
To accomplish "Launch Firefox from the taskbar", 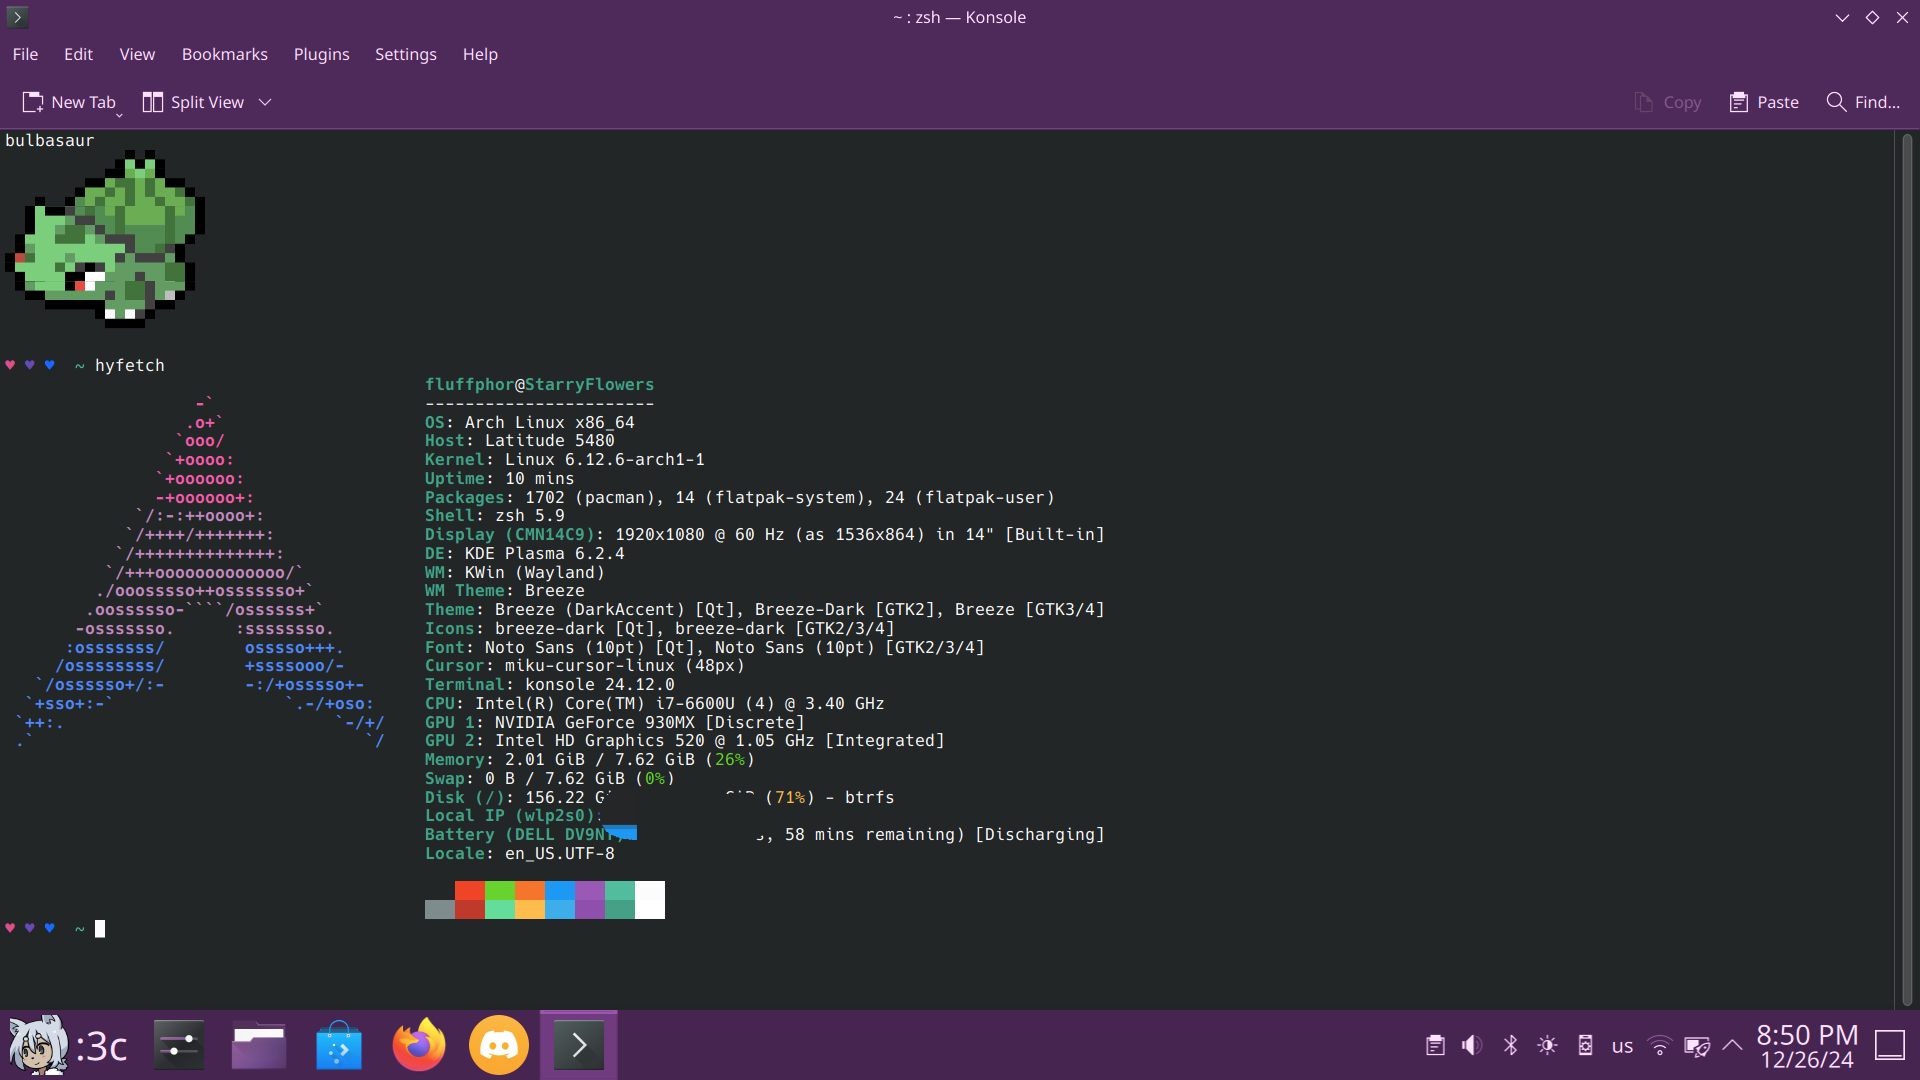I will pyautogui.click(x=419, y=1045).
